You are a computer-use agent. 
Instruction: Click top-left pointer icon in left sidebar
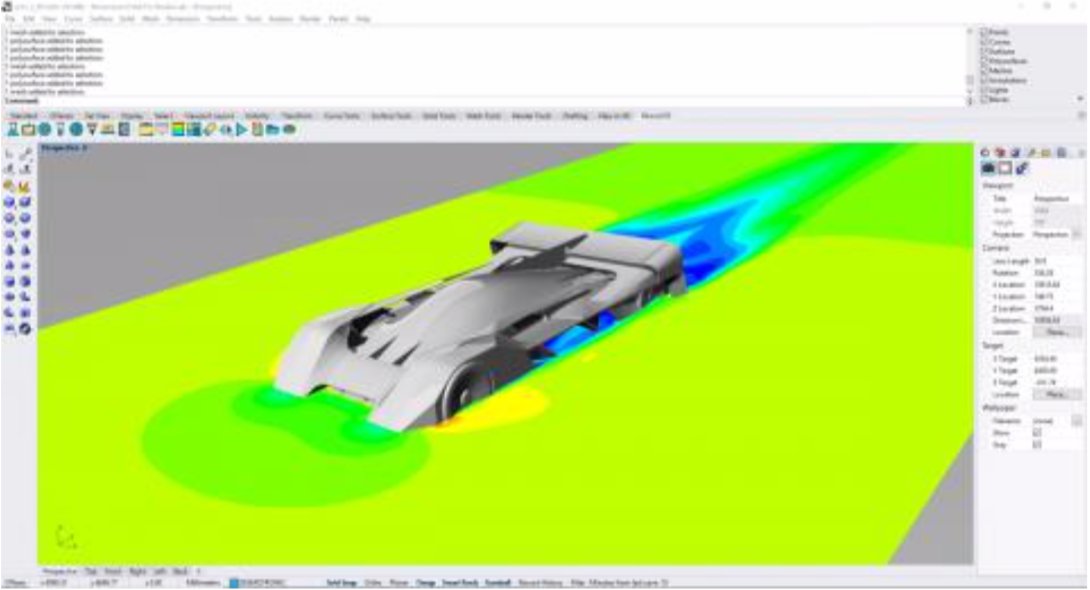(x=10, y=153)
